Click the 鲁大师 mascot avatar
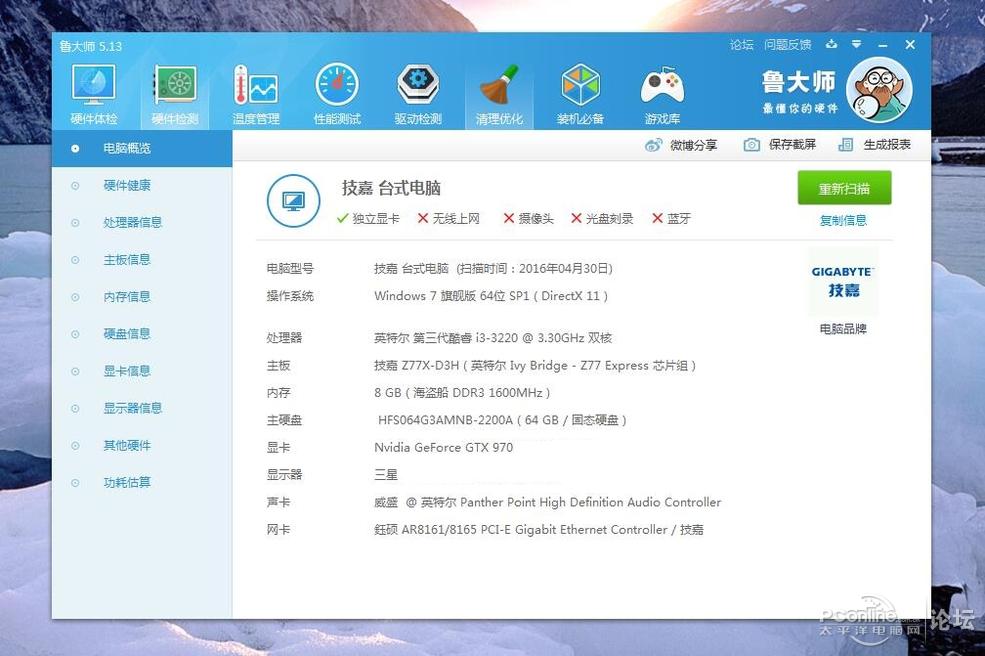Screen dimensions: 985x656 click(879, 89)
